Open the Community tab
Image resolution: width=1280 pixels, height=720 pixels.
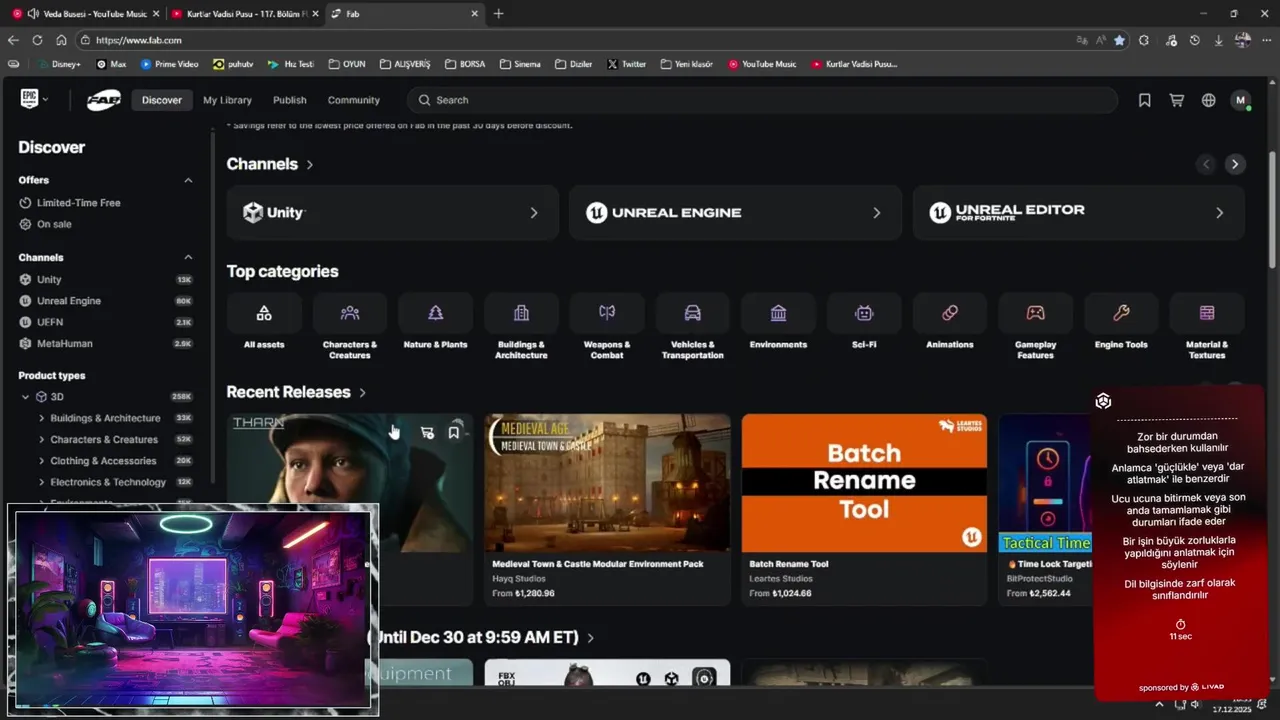[354, 100]
